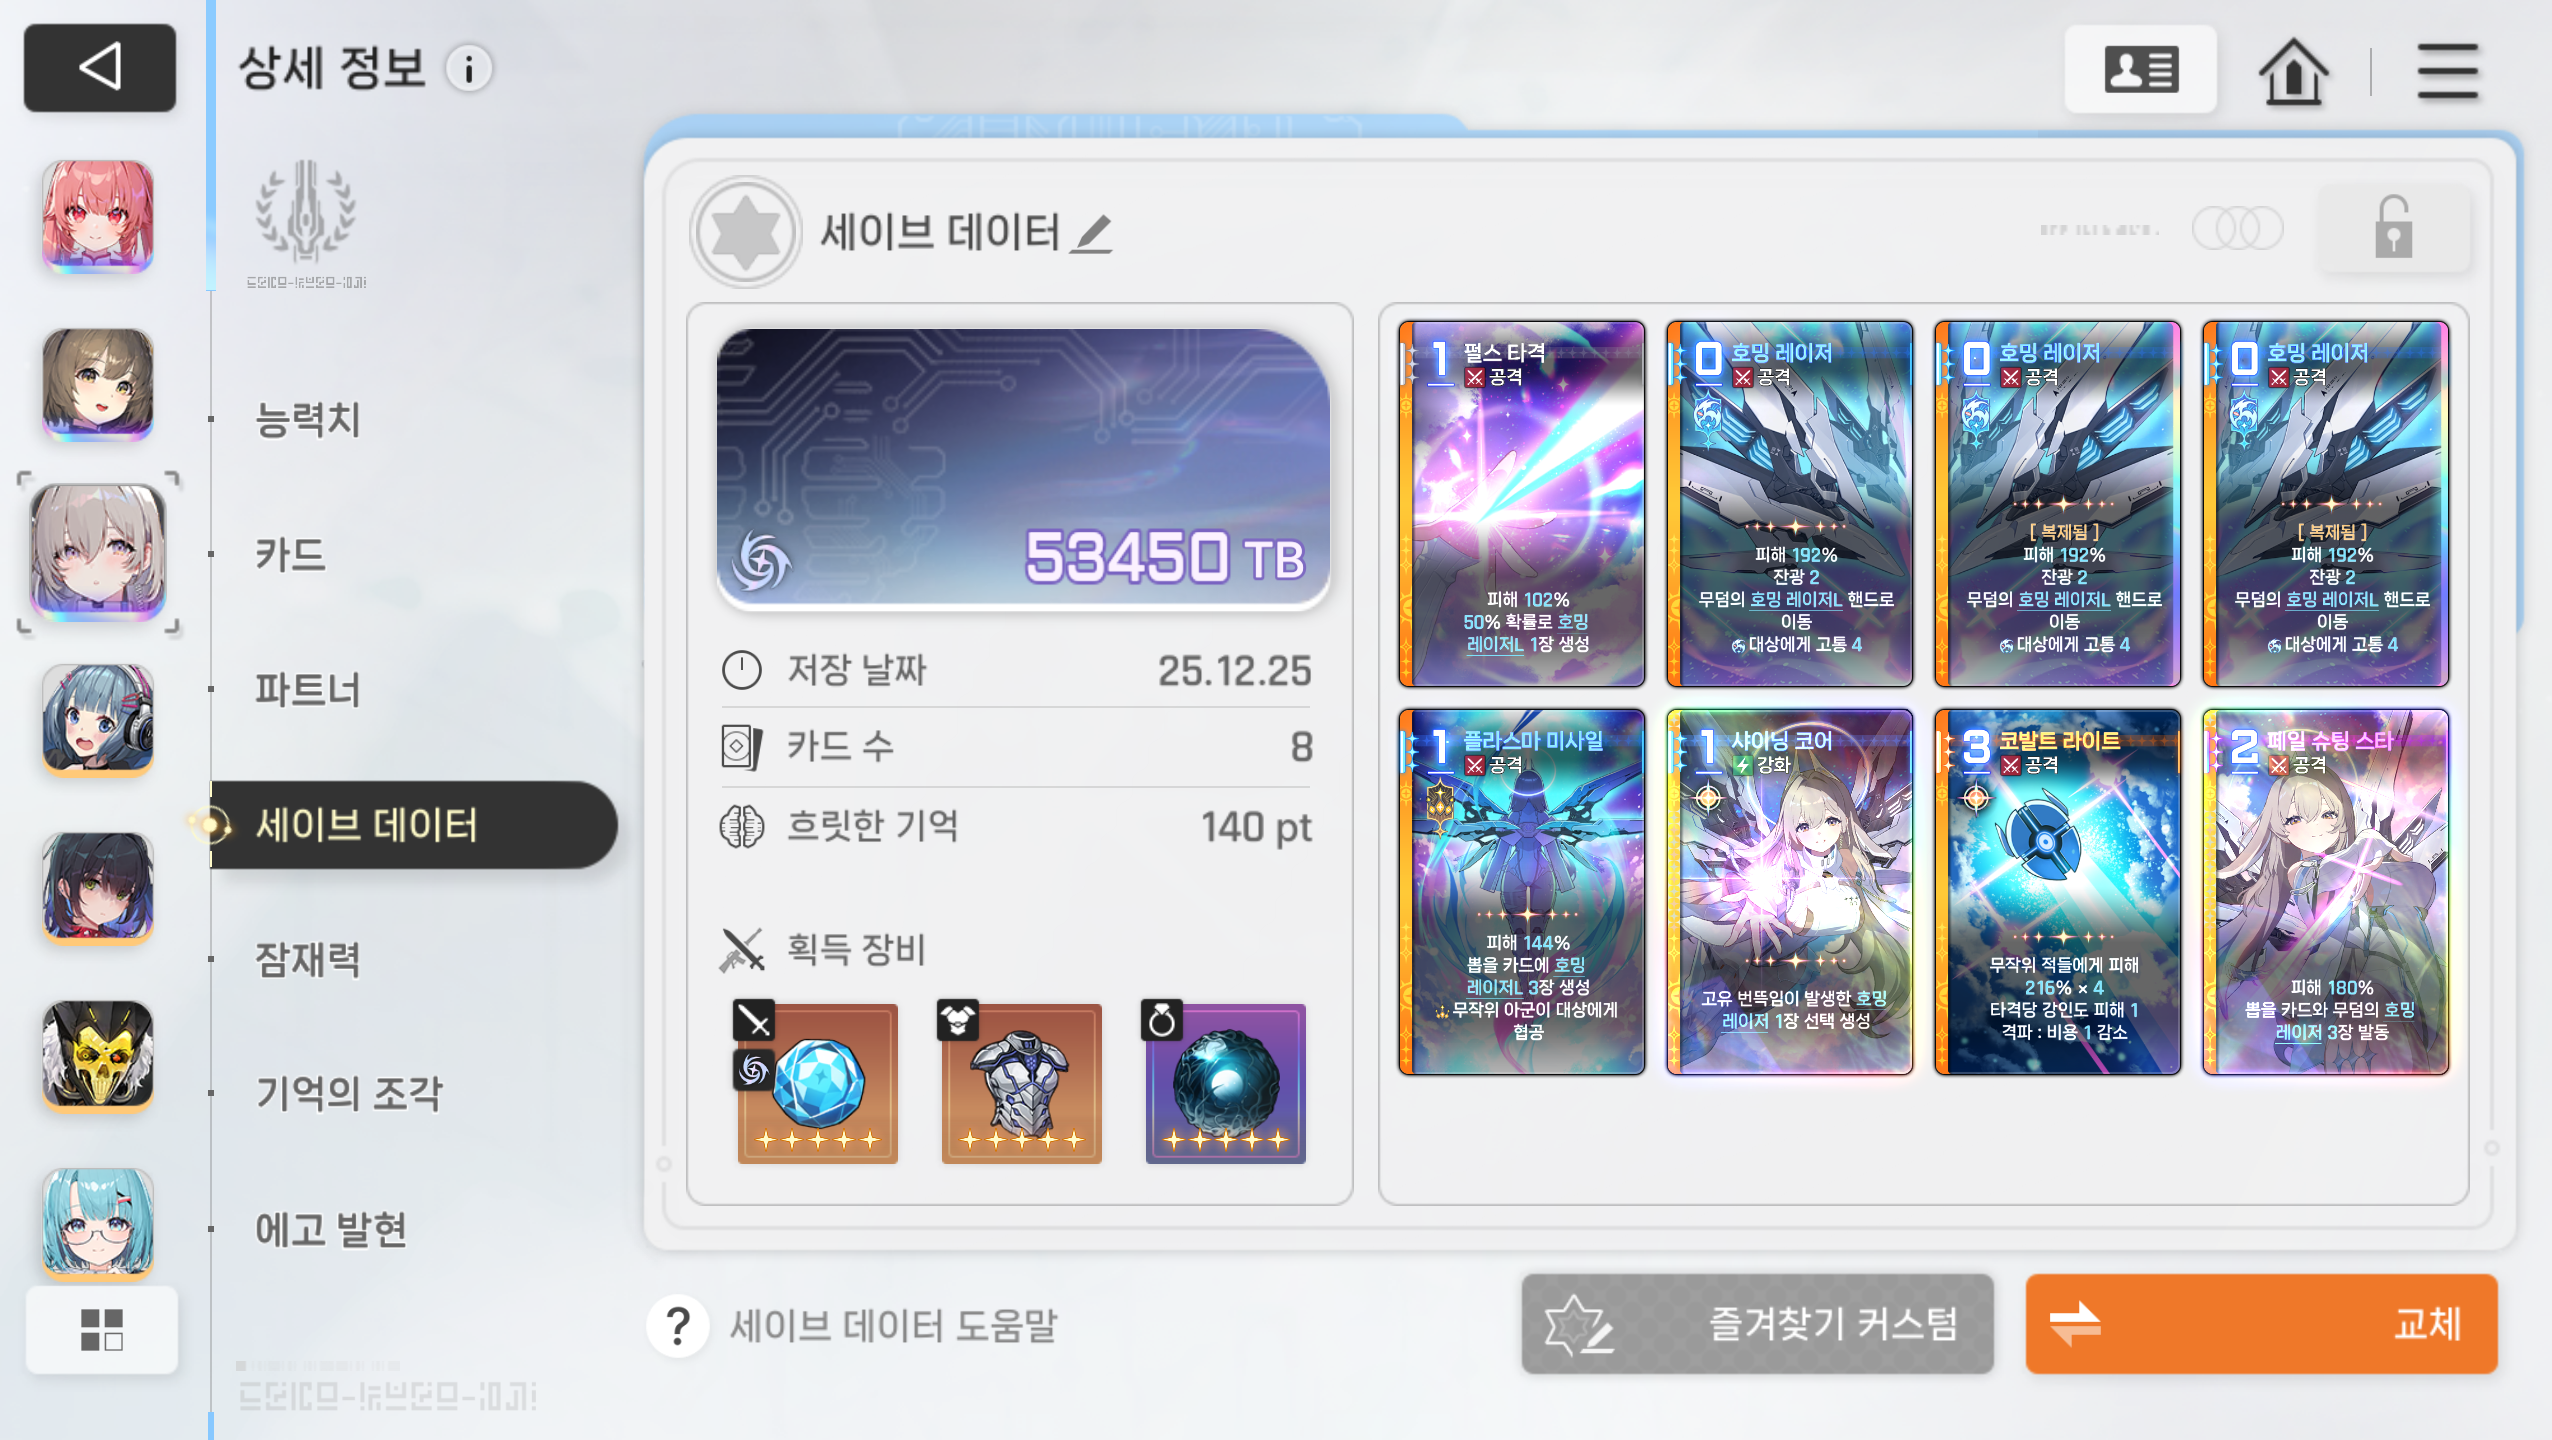The width and height of the screenshot is (2552, 1440).
Task: Select the 파트너 menu entry
Action: 307,689
